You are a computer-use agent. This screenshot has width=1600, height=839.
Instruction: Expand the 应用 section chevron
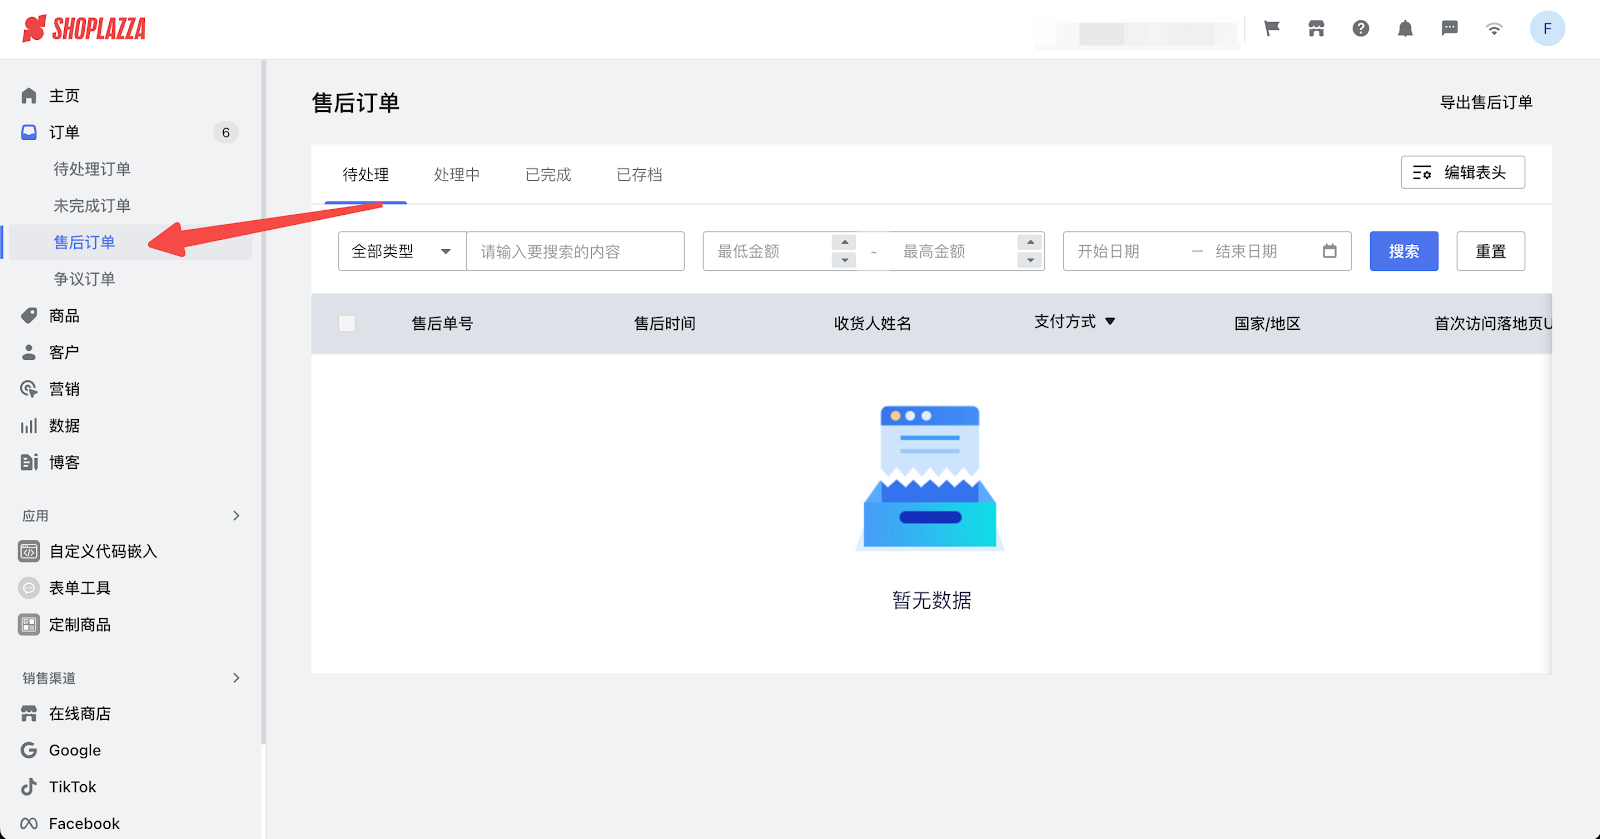pyautogui.click(x=236, y=516)
